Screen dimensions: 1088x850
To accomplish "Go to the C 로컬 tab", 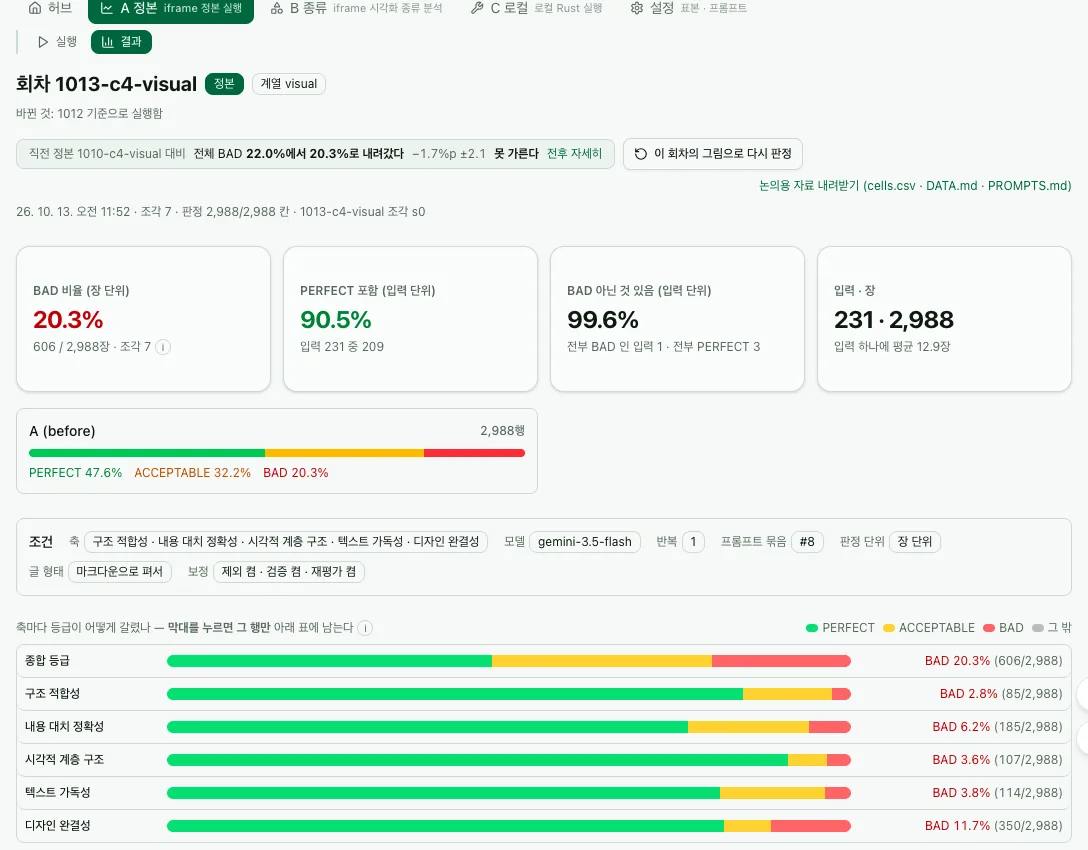I will 536,8.
